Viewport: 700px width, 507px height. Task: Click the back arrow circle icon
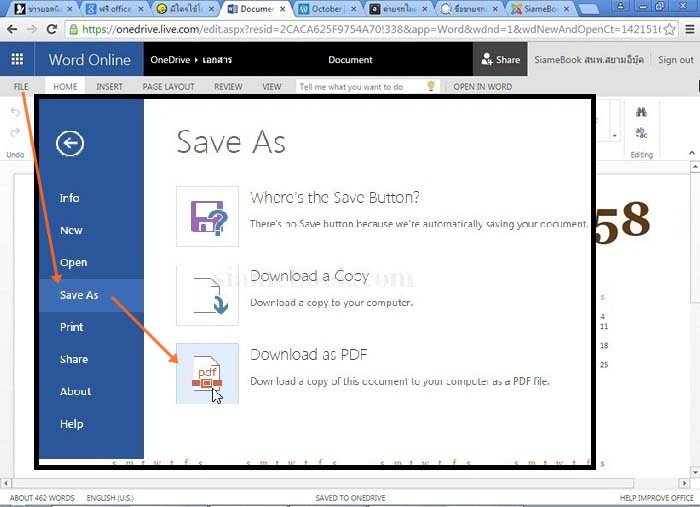click(70, 143)
